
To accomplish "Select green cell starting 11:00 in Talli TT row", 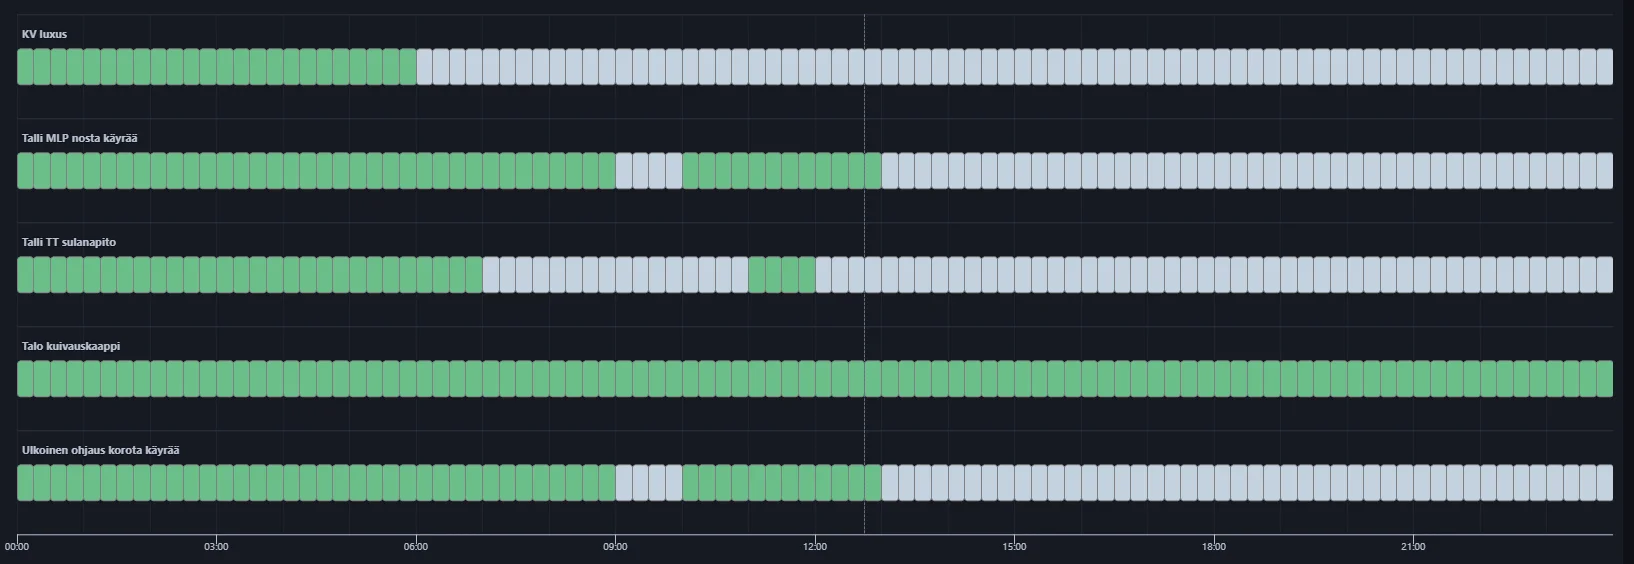I will 757,275.
